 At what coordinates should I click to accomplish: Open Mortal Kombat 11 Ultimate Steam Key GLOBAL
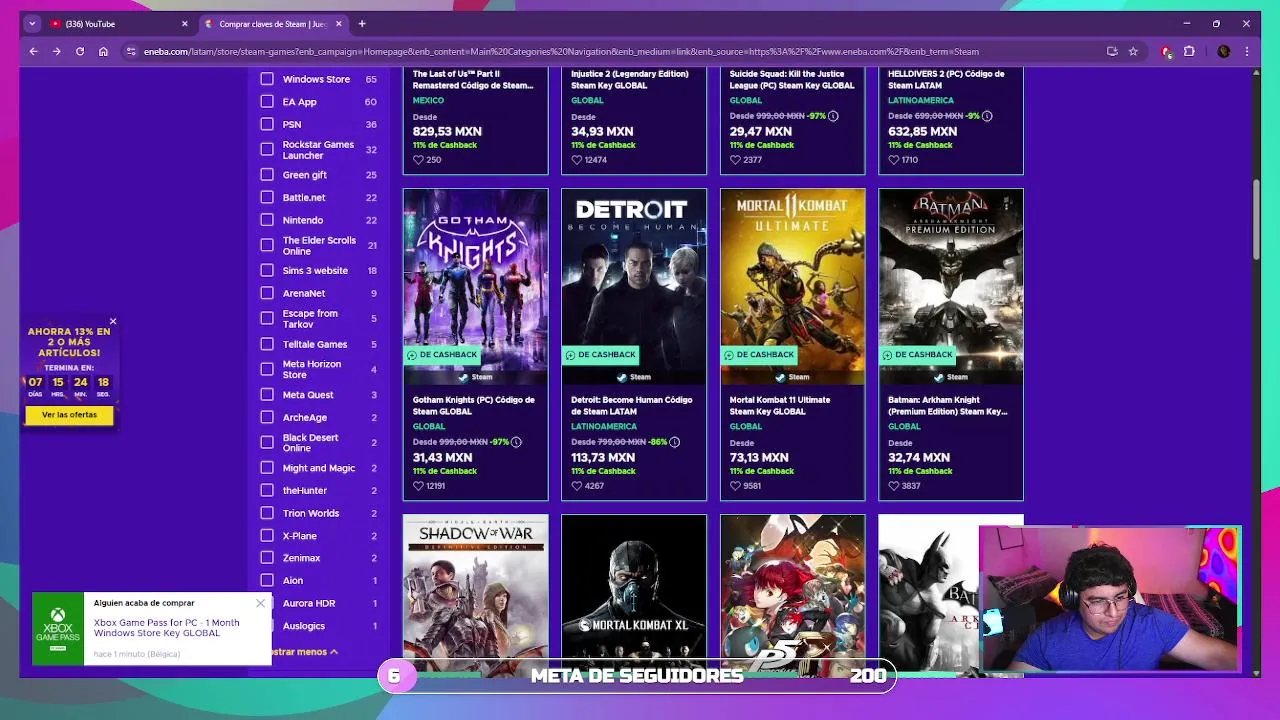coord(780,405)
